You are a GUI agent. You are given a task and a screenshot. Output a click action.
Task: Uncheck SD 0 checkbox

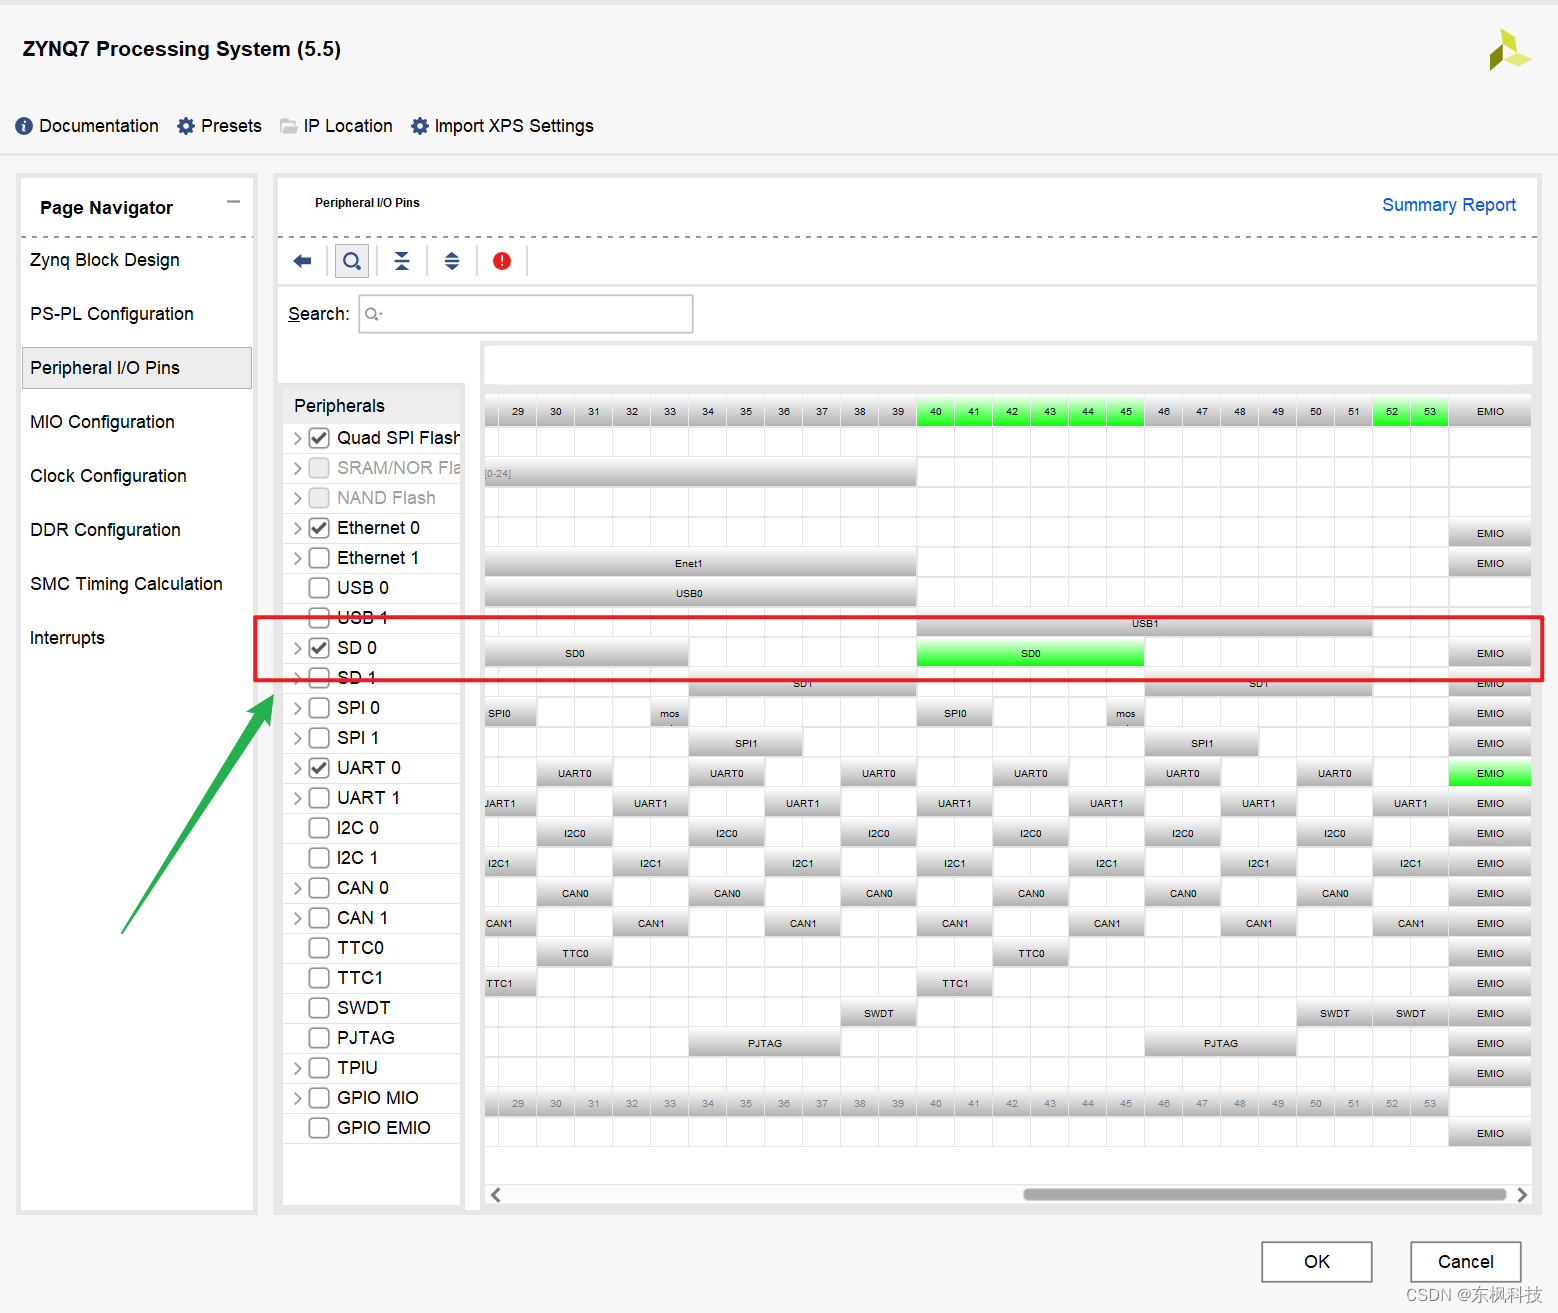coord(319,648)
